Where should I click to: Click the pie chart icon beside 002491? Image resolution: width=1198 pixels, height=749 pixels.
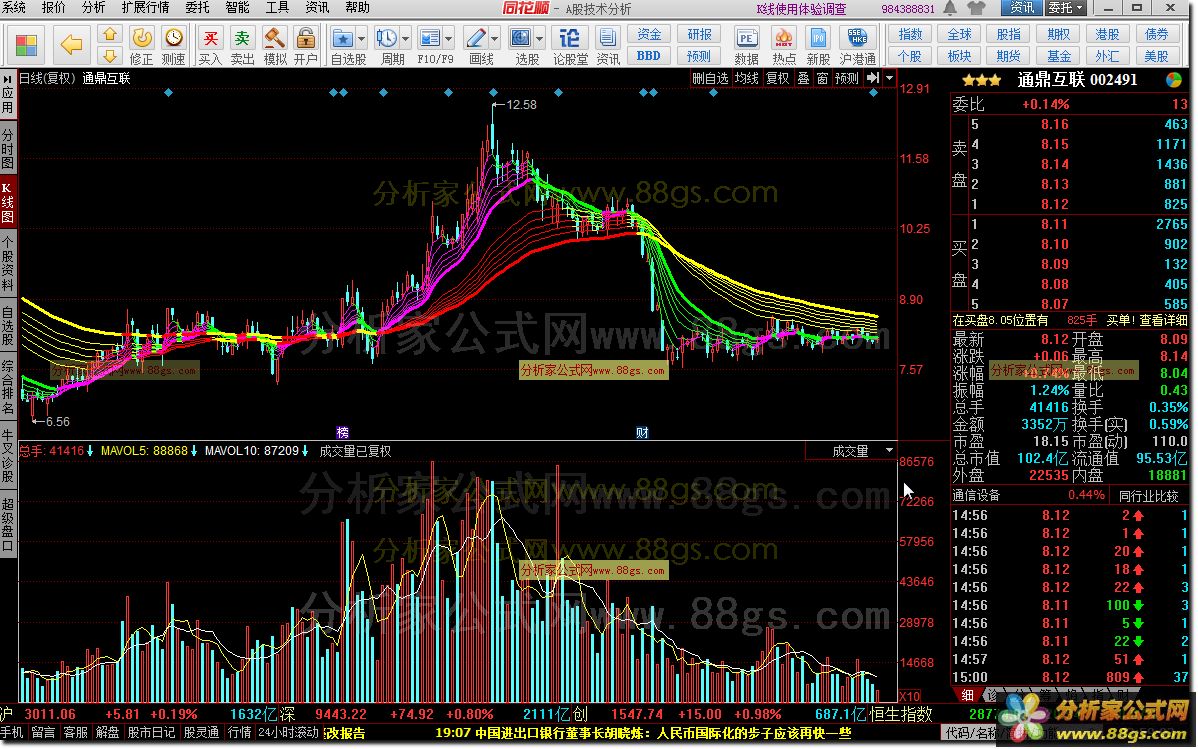(x=1174, y=80)
